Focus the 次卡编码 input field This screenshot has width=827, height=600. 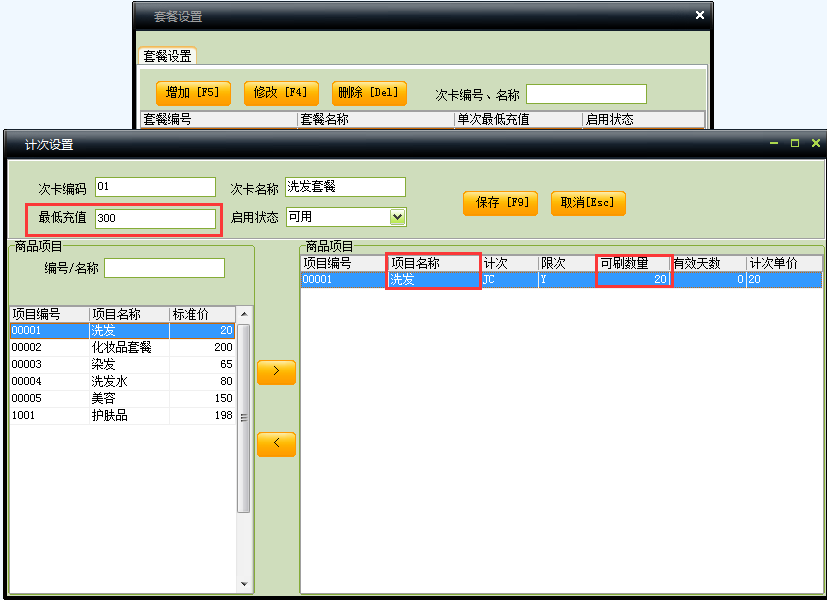156,187
